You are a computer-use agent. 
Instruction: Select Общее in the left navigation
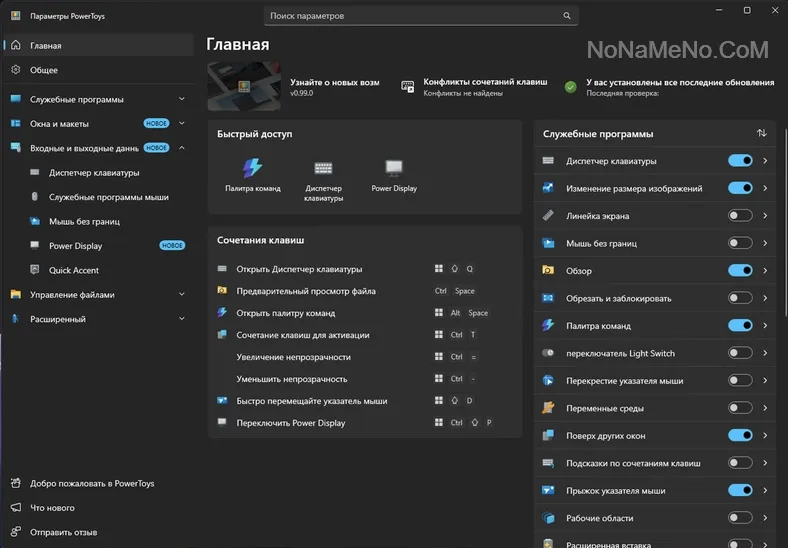tap(44, 70)
